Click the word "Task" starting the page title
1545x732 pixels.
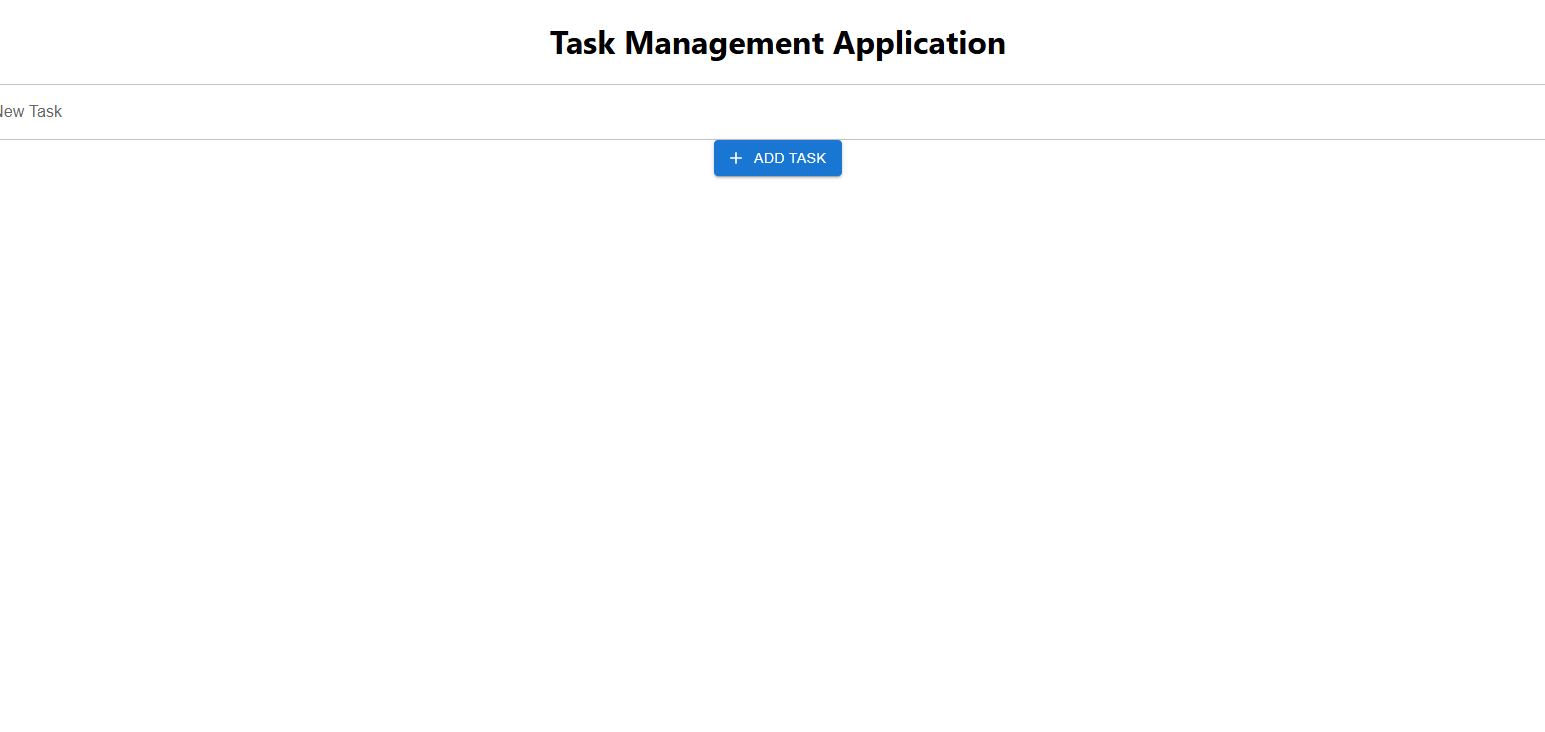582,43
